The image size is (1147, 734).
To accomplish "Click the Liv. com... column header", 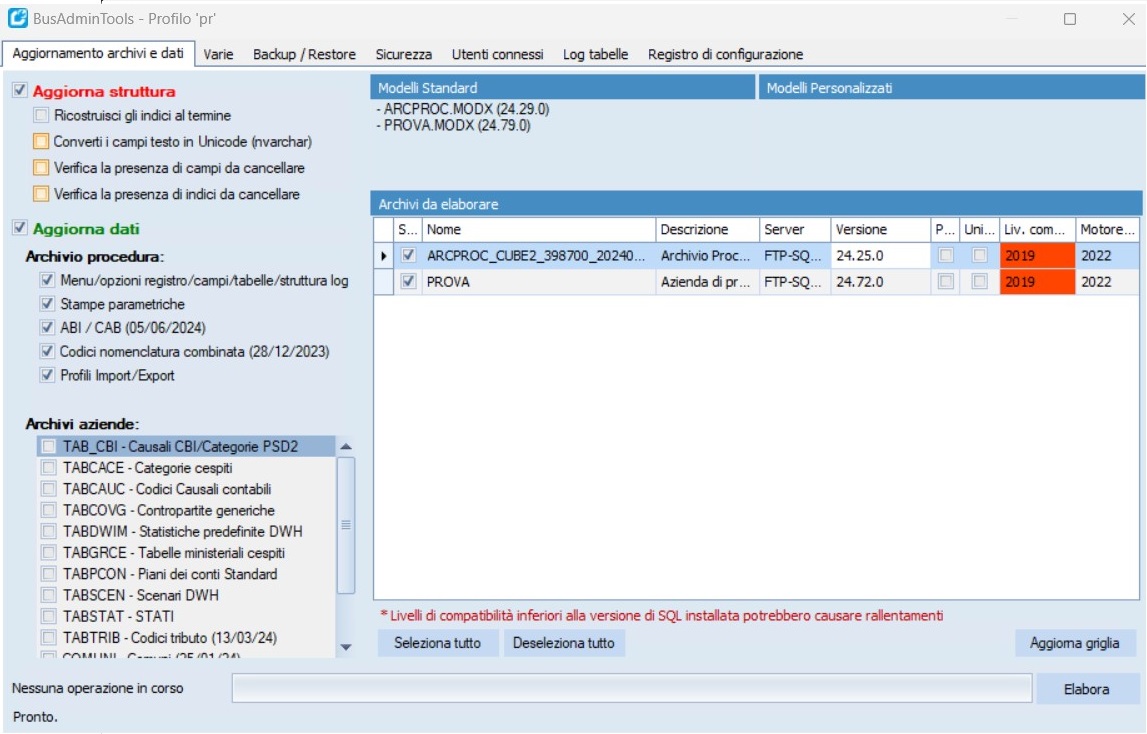I will 1037,230.
